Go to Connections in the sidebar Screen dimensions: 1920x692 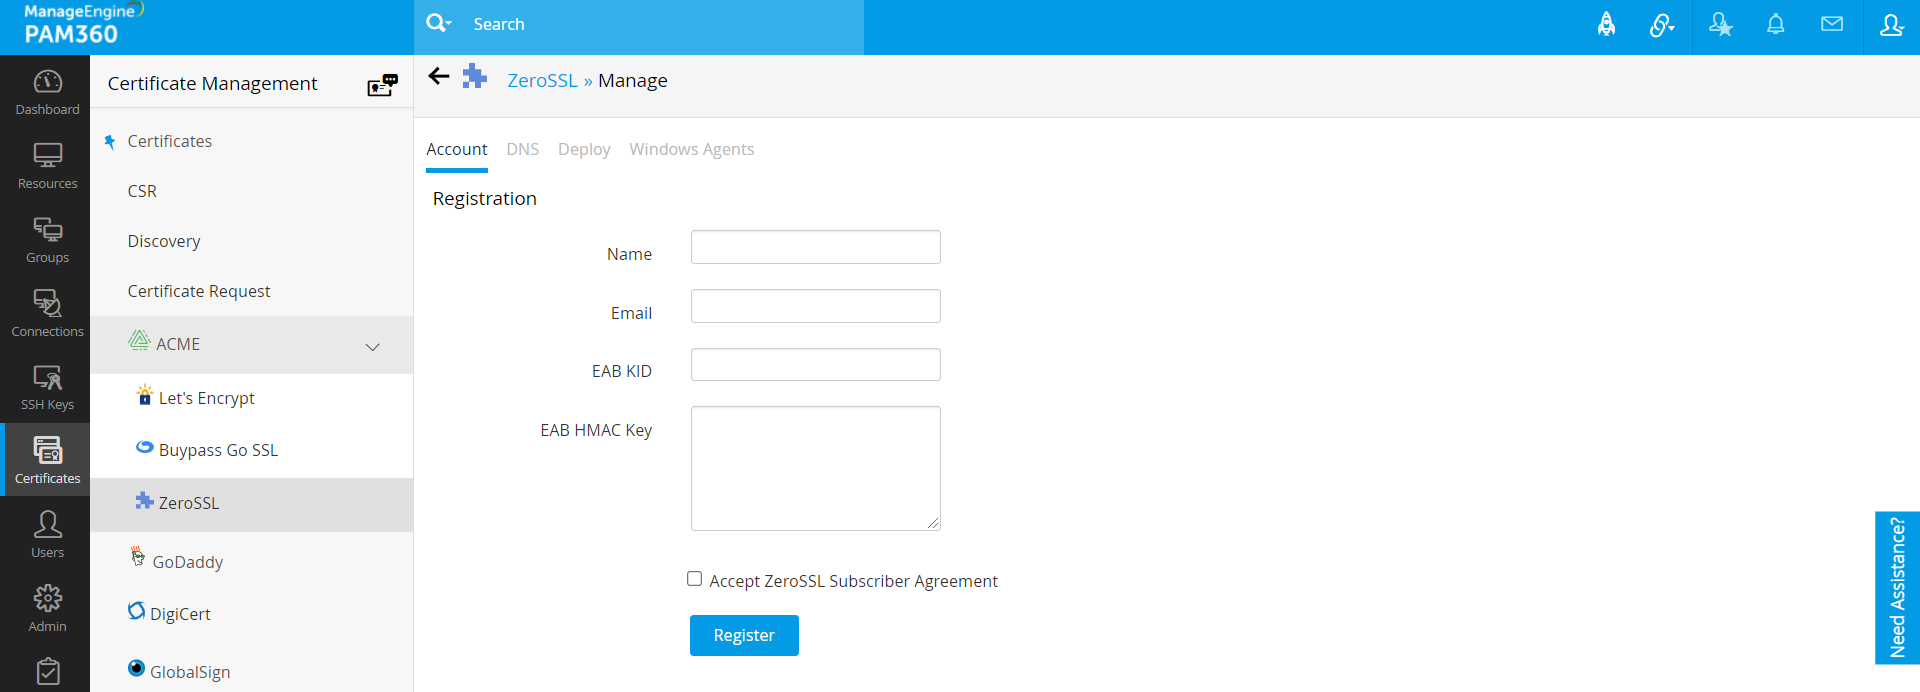click(47, 313)
